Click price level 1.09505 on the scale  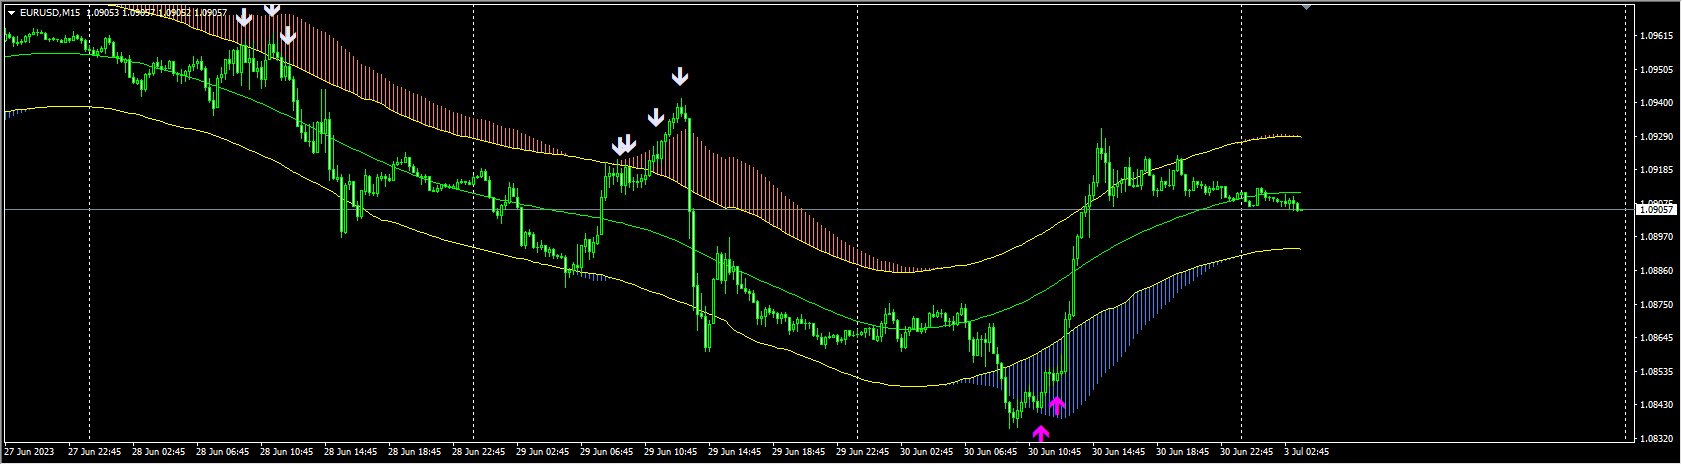pos(1656,70)
